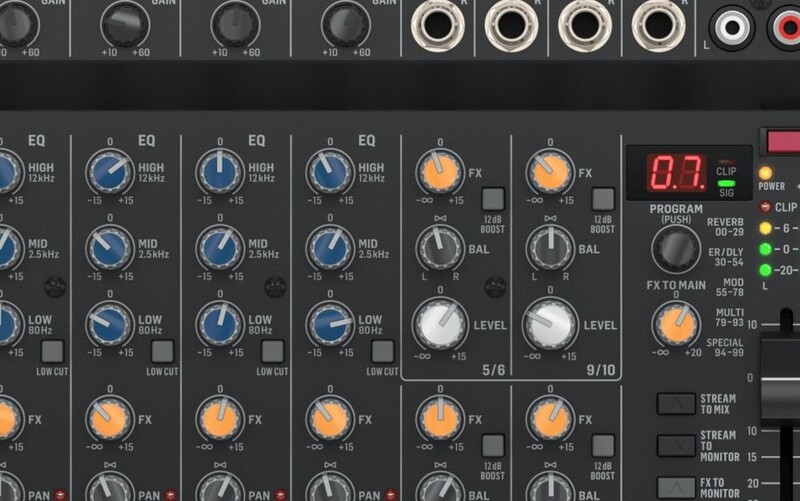Enable 12dB BOOST on channel 5/6

click(493, 199)
